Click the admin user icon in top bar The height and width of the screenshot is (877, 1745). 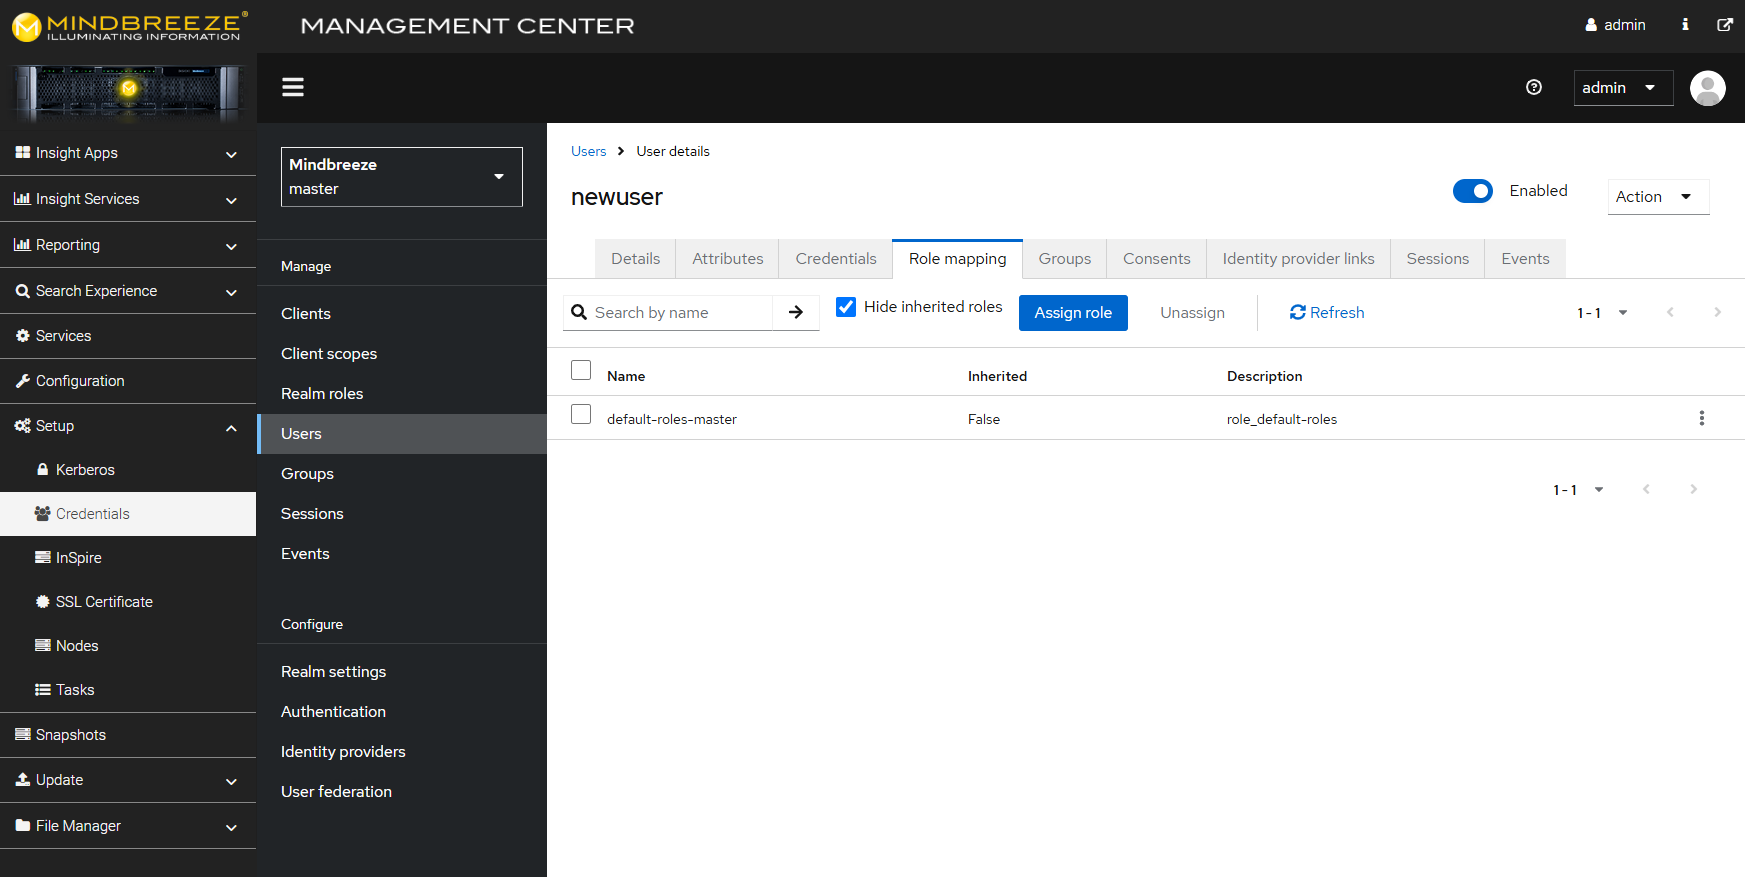click(1591, 25)
